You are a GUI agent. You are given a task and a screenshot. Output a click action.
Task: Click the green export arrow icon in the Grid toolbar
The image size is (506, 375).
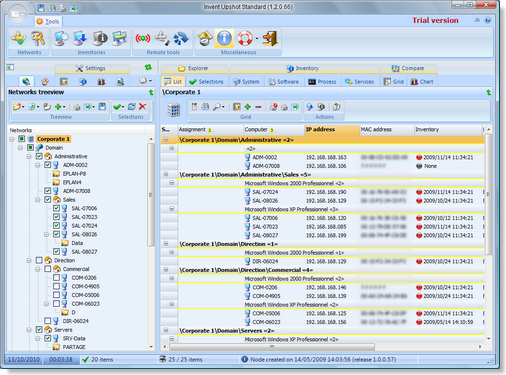coord(295,107)
